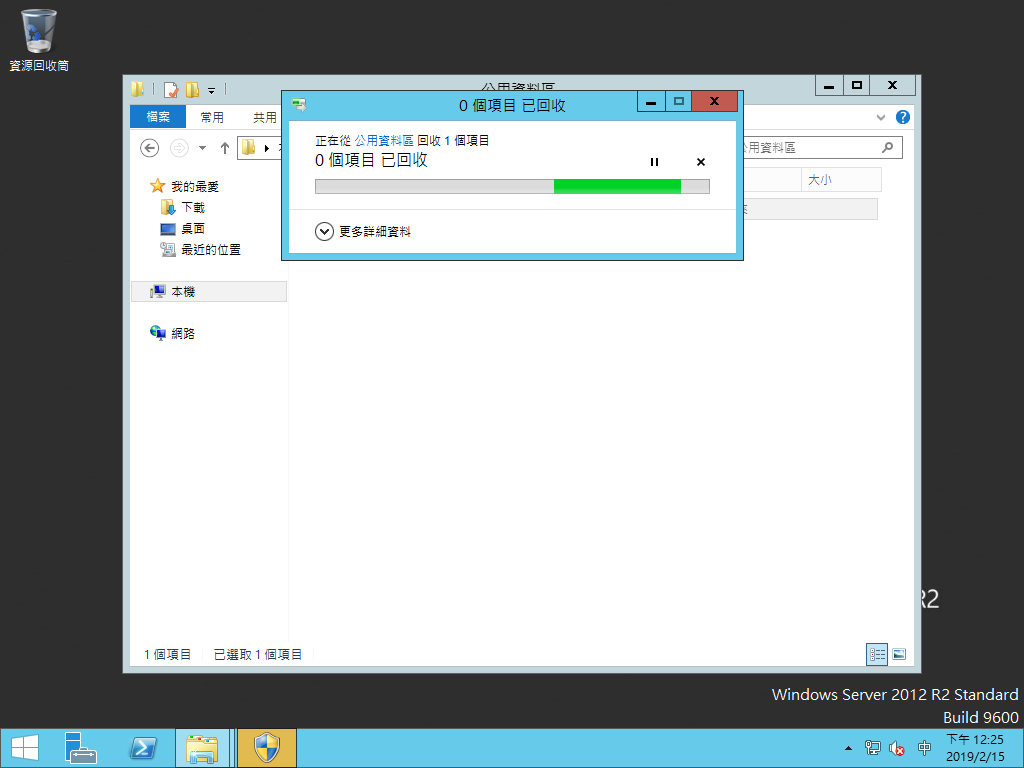The image size is (1024, 768).
Task: Open the muted volume tray icon
Action: 897,748
